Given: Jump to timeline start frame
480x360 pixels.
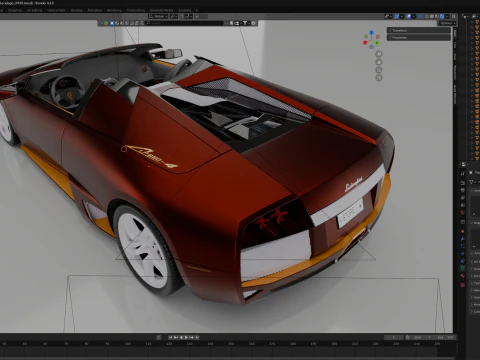Looking at the screenshot, I should (x=170, y=337).
